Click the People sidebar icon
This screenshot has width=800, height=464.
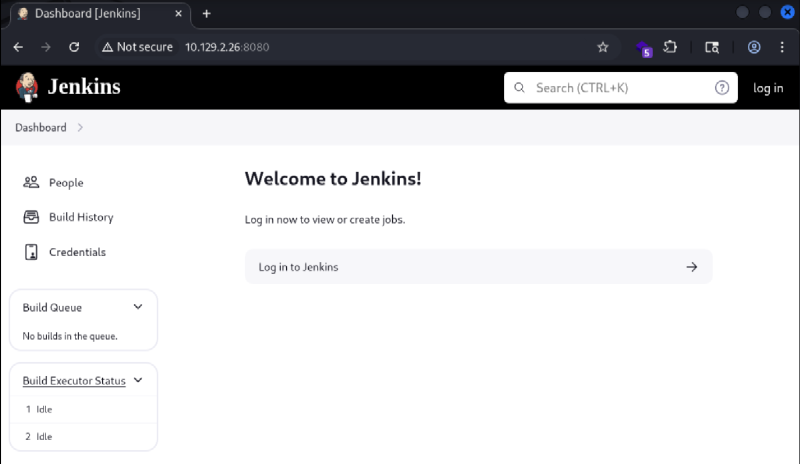click(31, 182)
